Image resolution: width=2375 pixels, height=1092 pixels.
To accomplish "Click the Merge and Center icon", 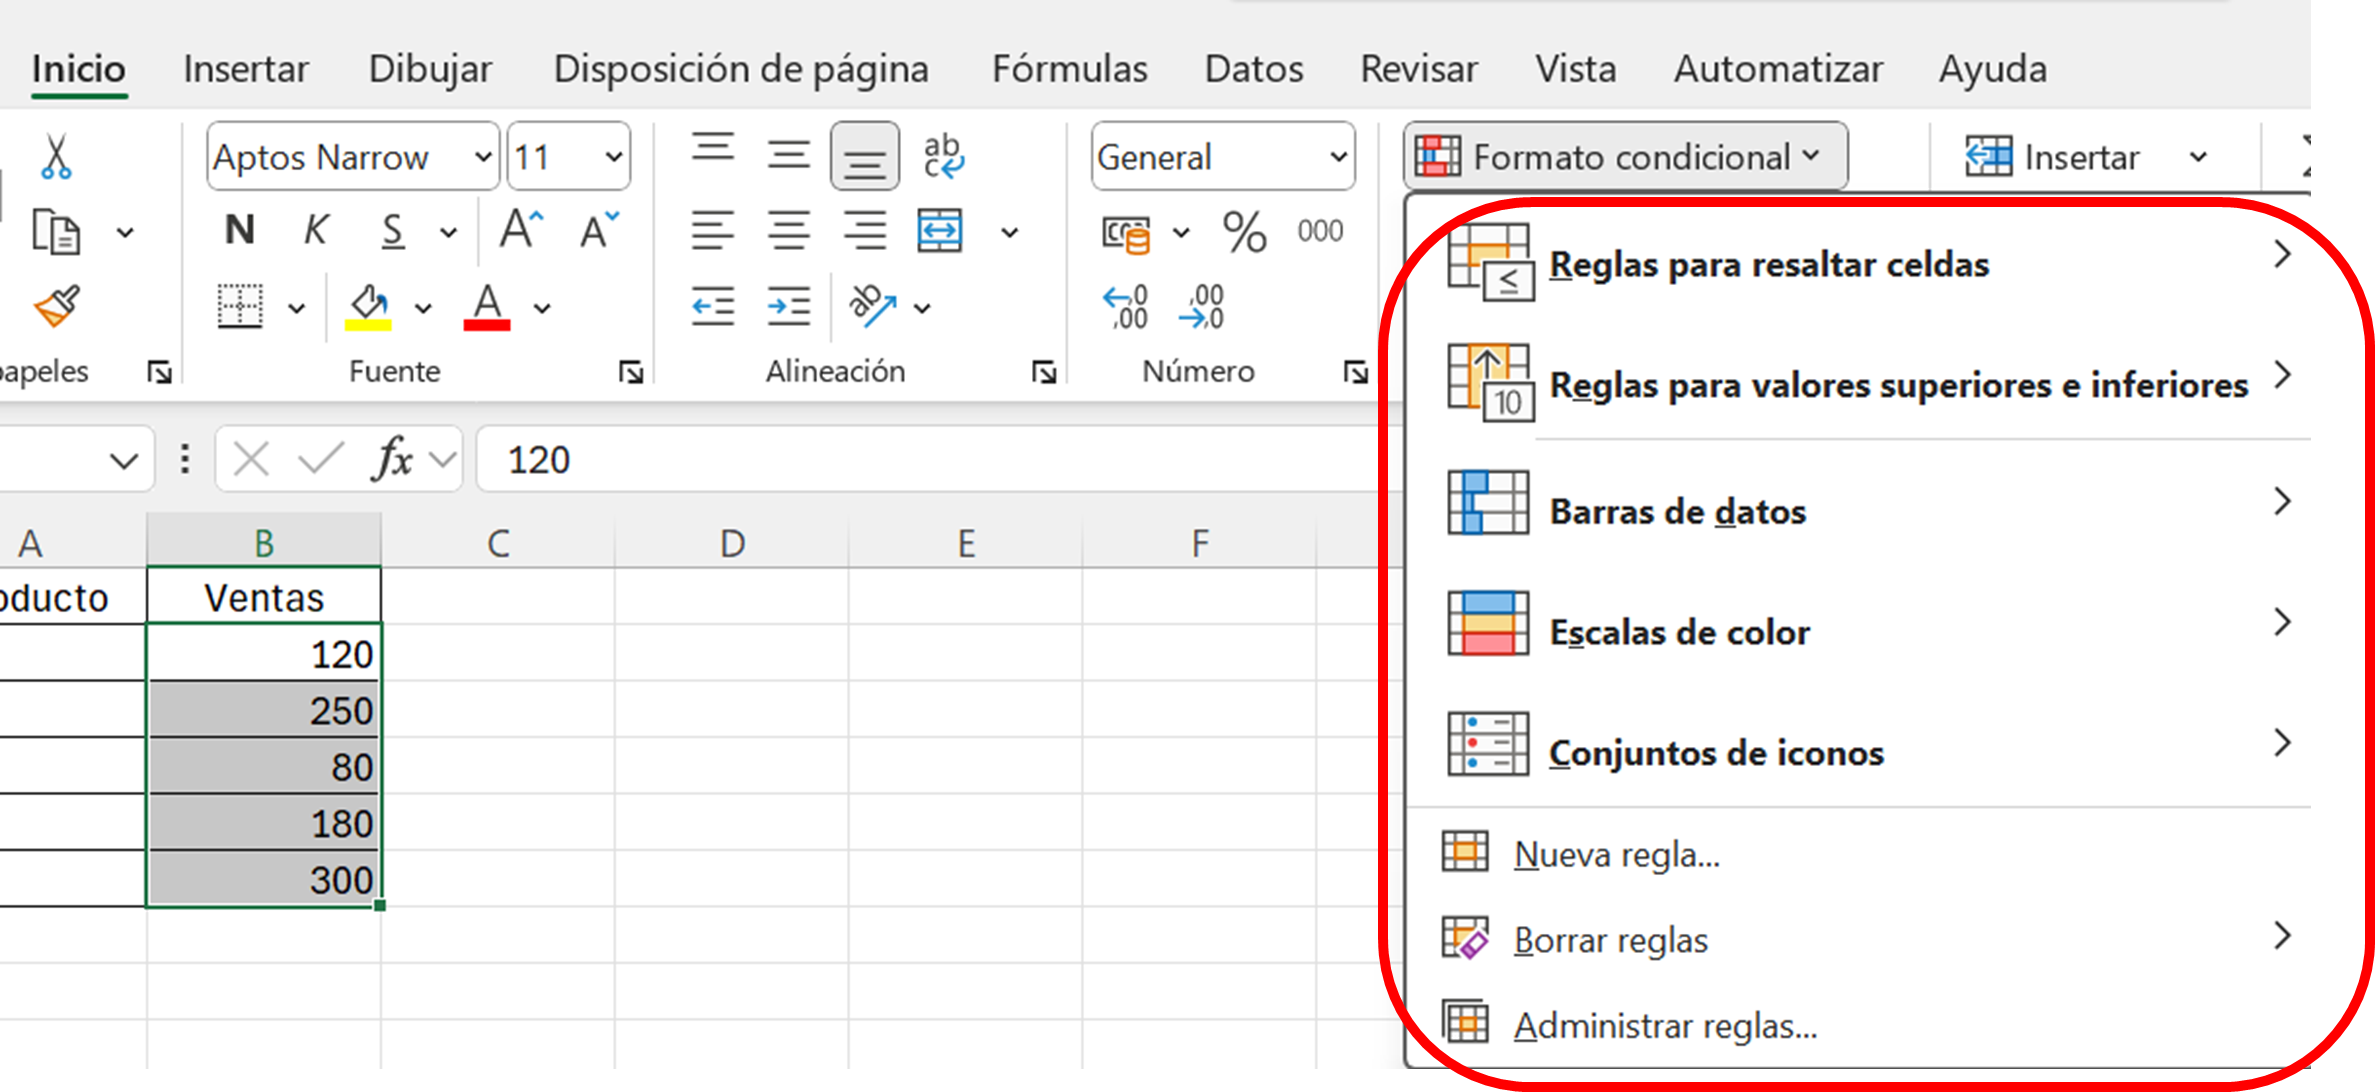I will click(940, 232).
